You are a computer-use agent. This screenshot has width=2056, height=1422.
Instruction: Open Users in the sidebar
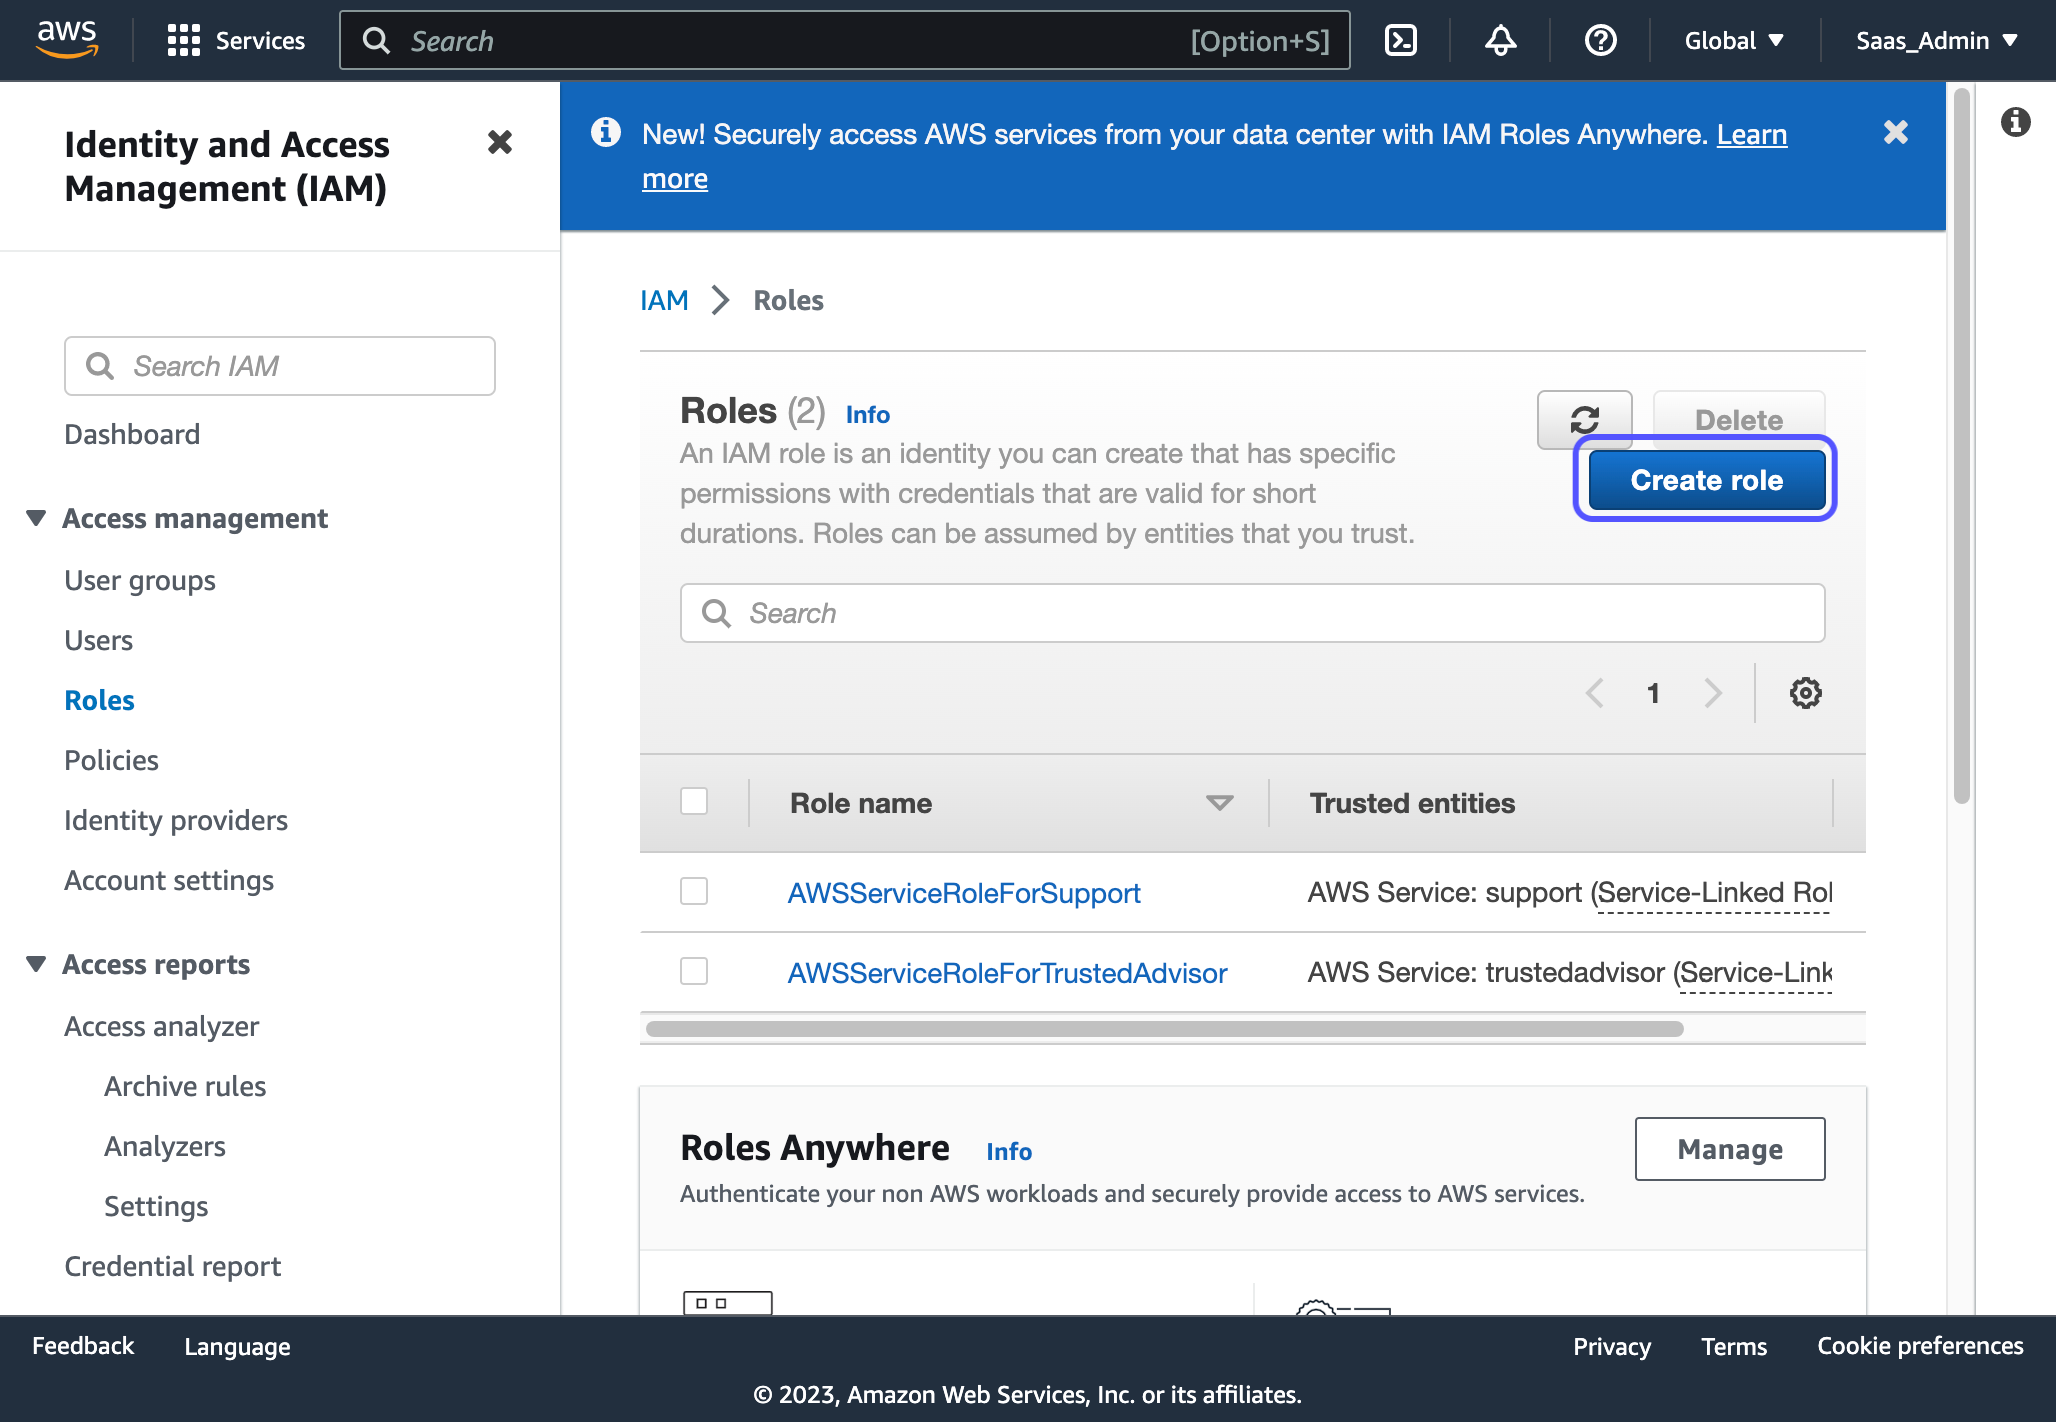(x=98, y=640)
